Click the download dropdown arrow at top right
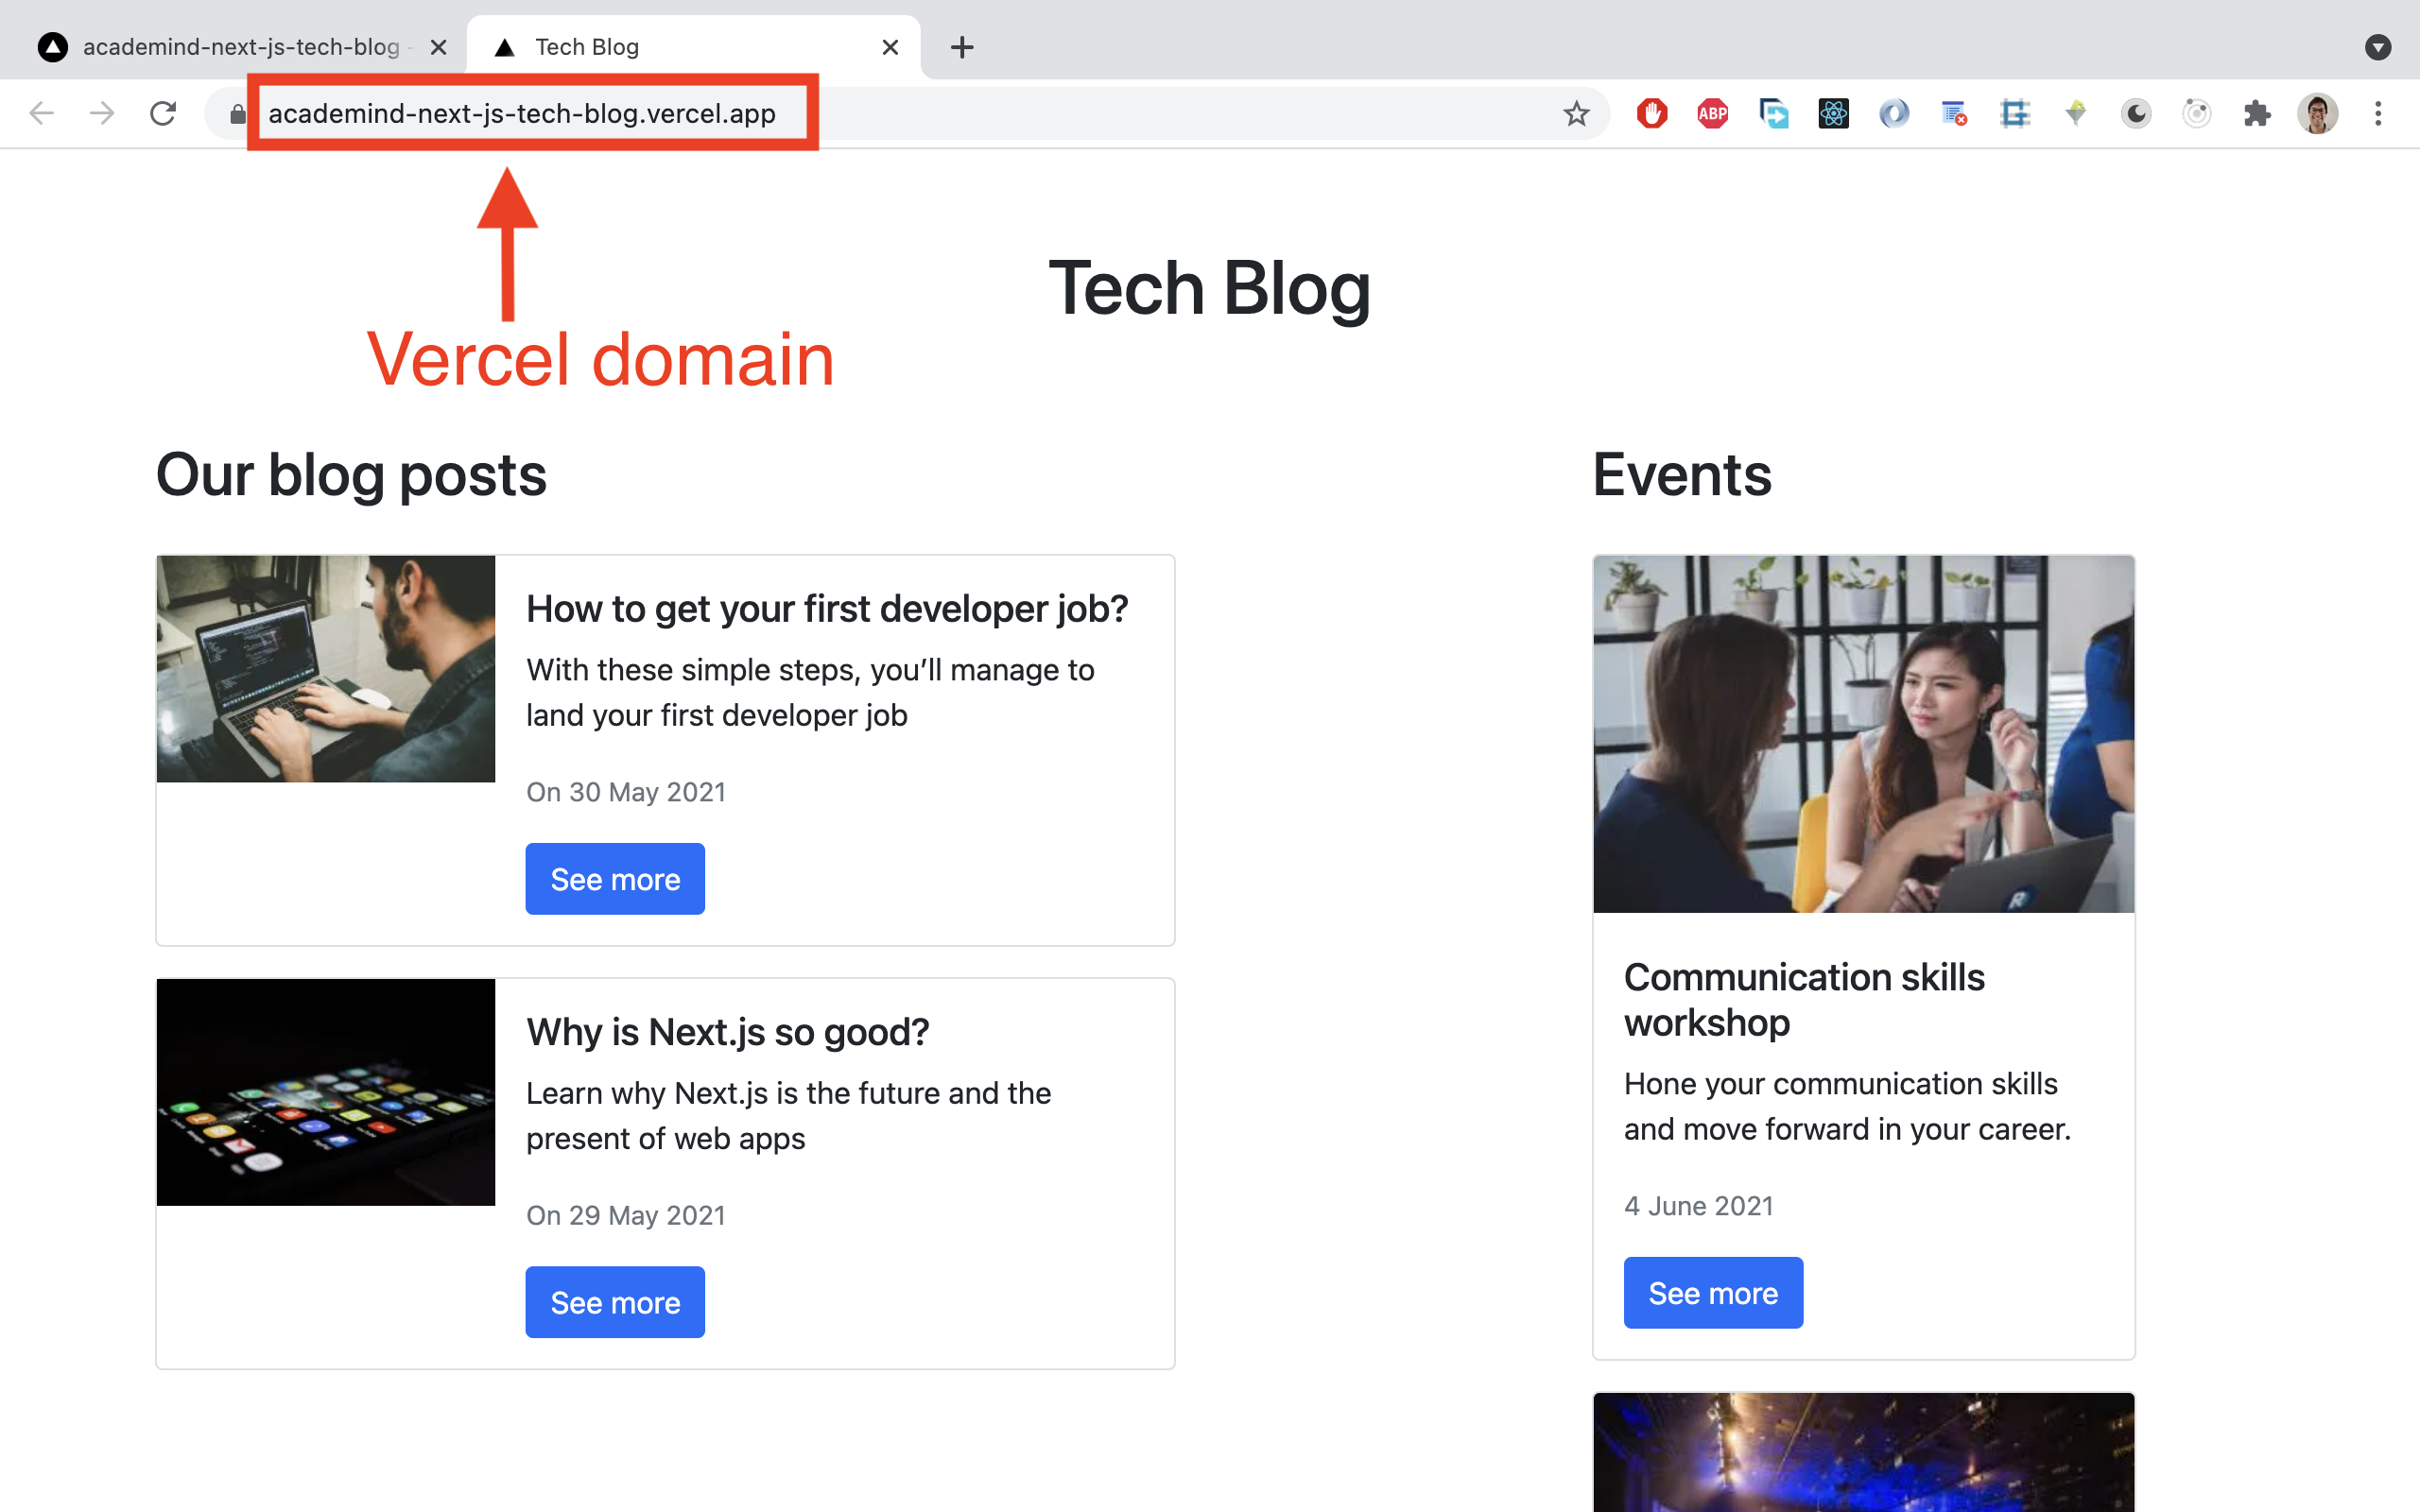The height and width of the screenshot is (1512, 2420). point(2378,46)
